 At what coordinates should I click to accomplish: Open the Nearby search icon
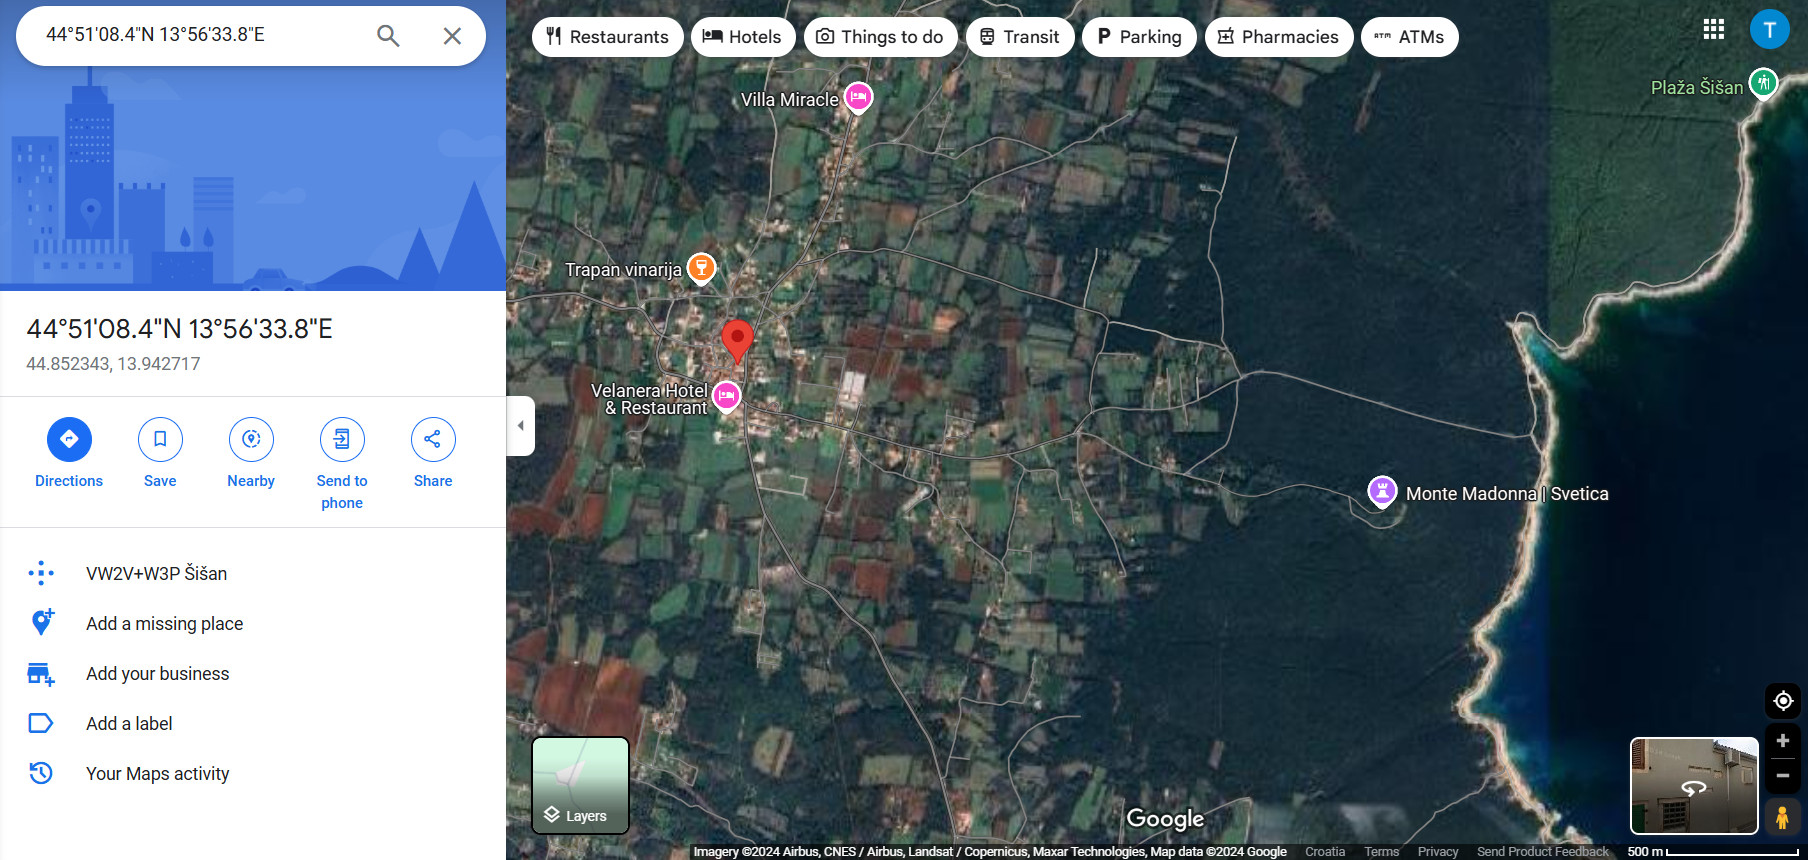(251, 439)
